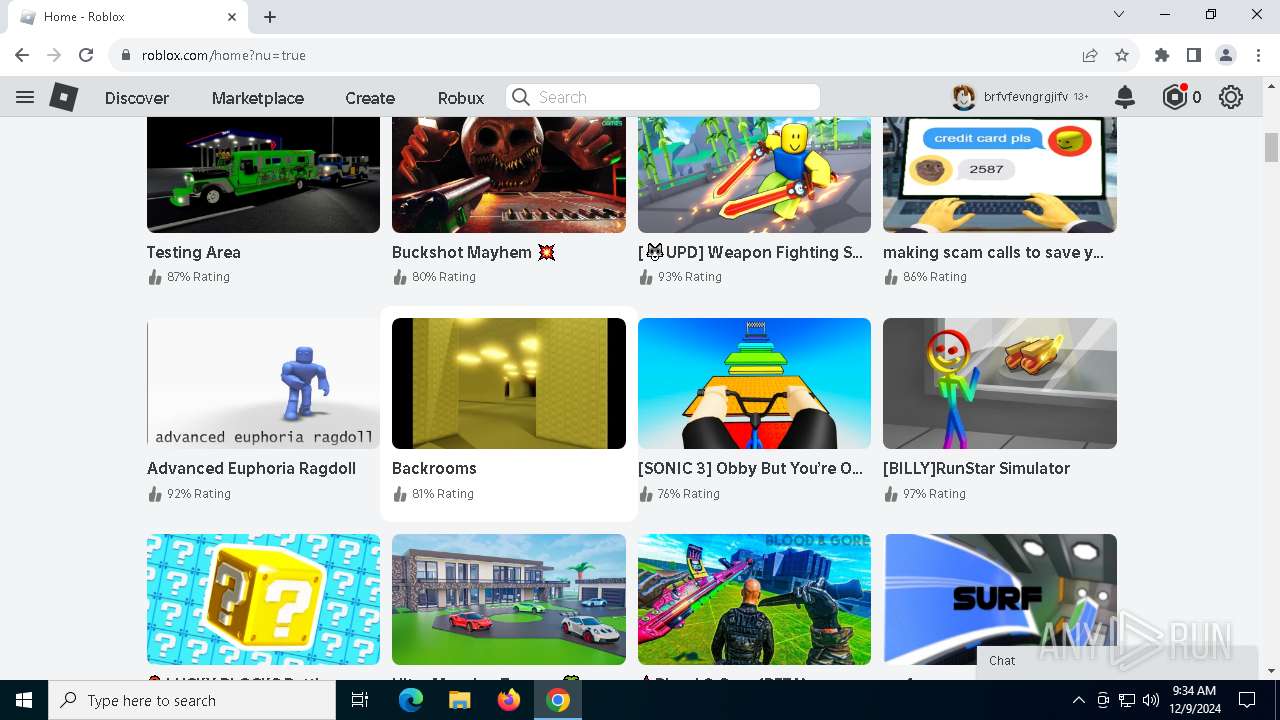
Task: Open Task View on the taskbar
Action: click(x=360, y=700)
